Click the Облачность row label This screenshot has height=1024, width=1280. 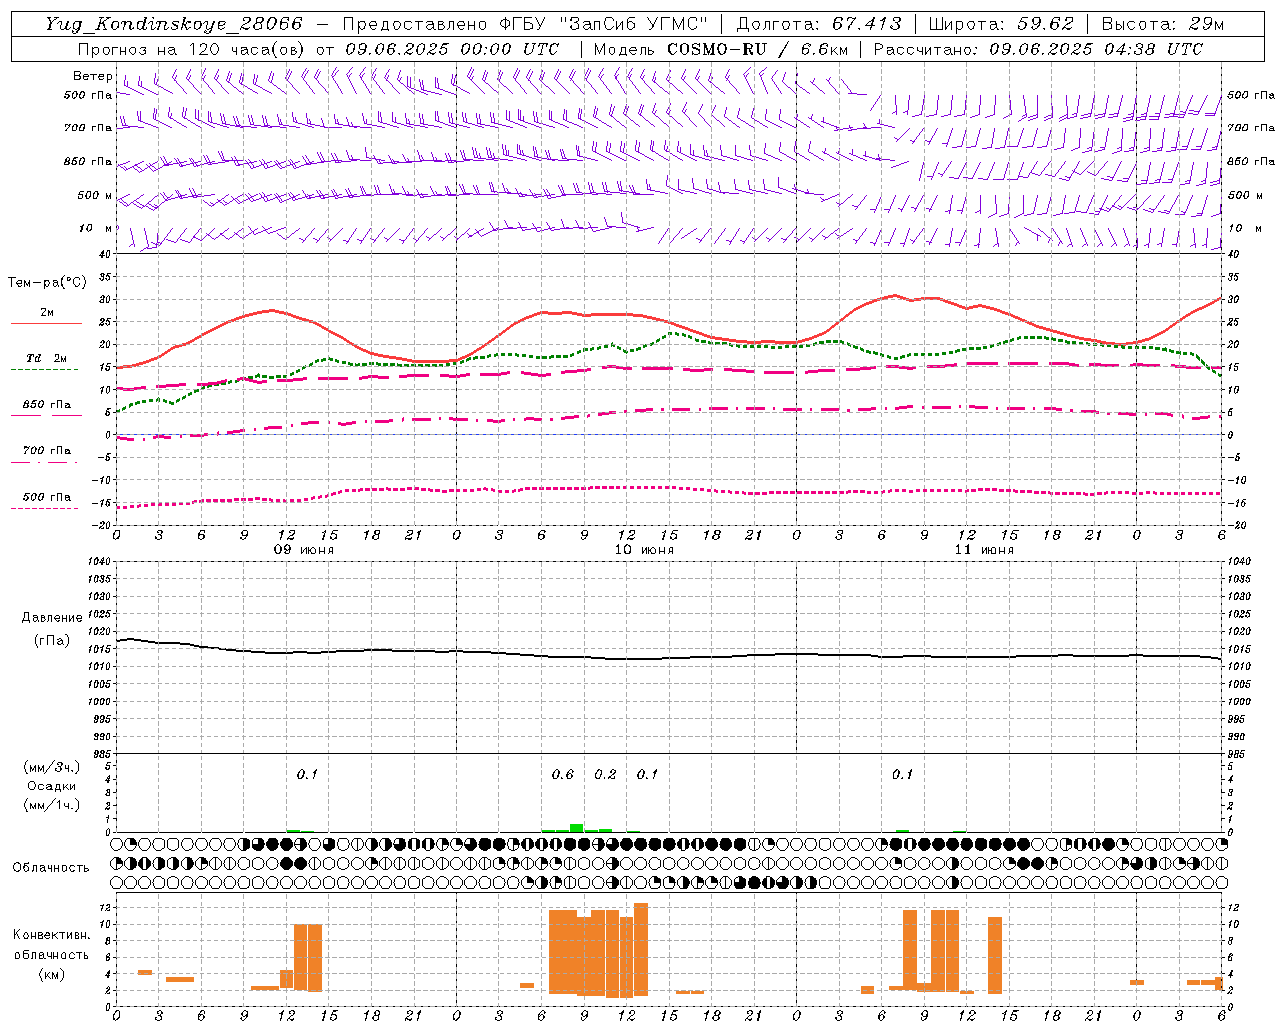coord(51,867)
